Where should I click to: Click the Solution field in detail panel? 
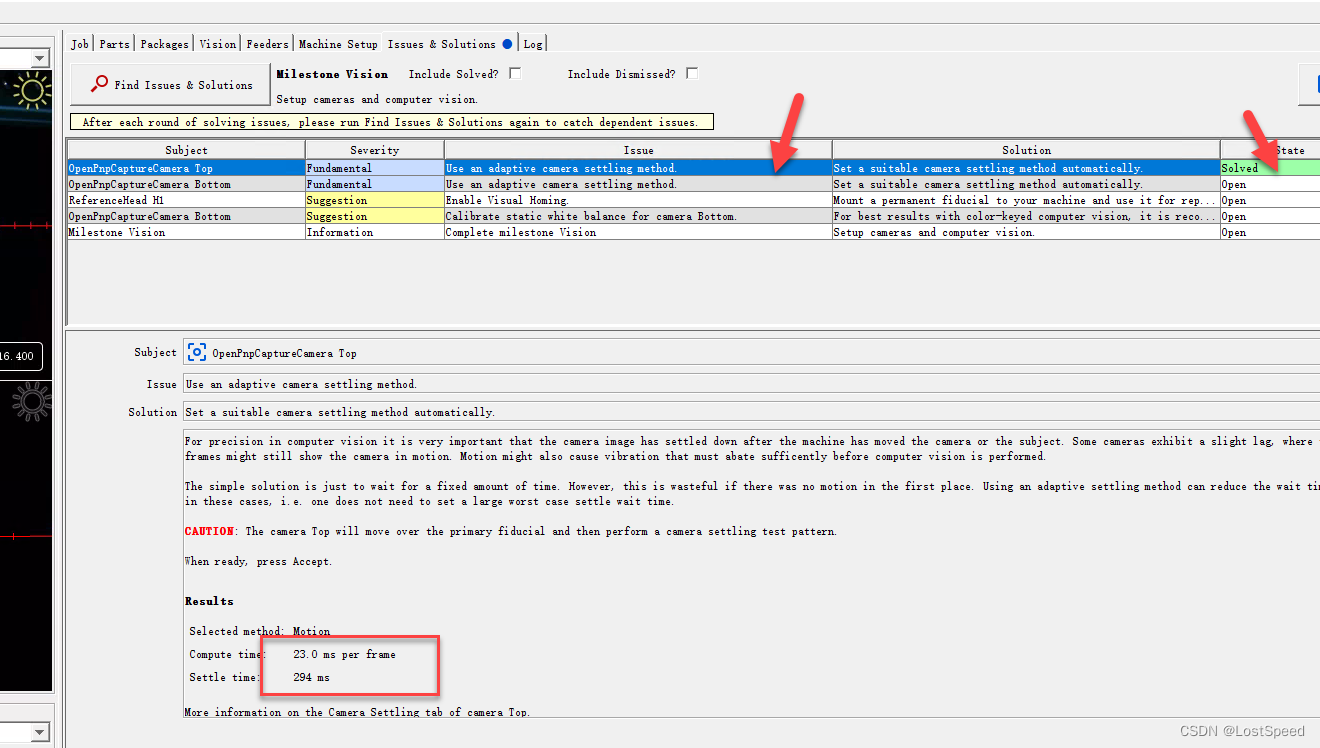pos(751,412)
